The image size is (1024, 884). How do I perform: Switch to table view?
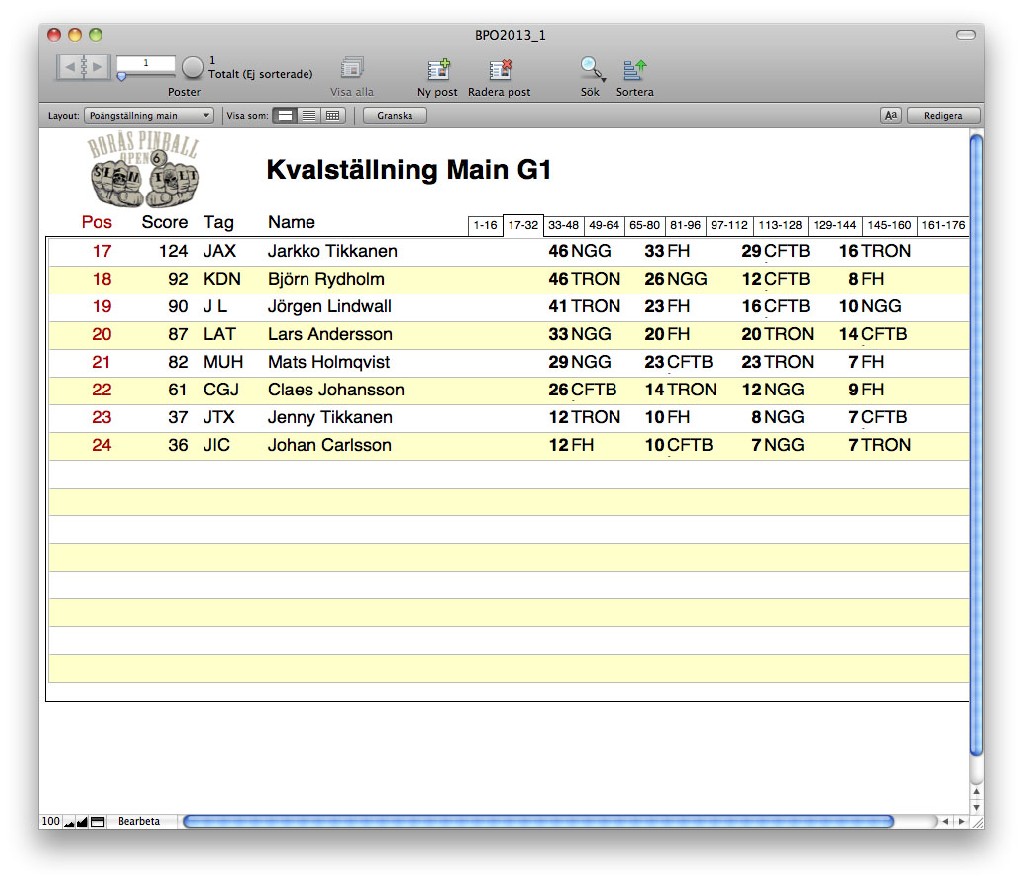coord(332,116)
